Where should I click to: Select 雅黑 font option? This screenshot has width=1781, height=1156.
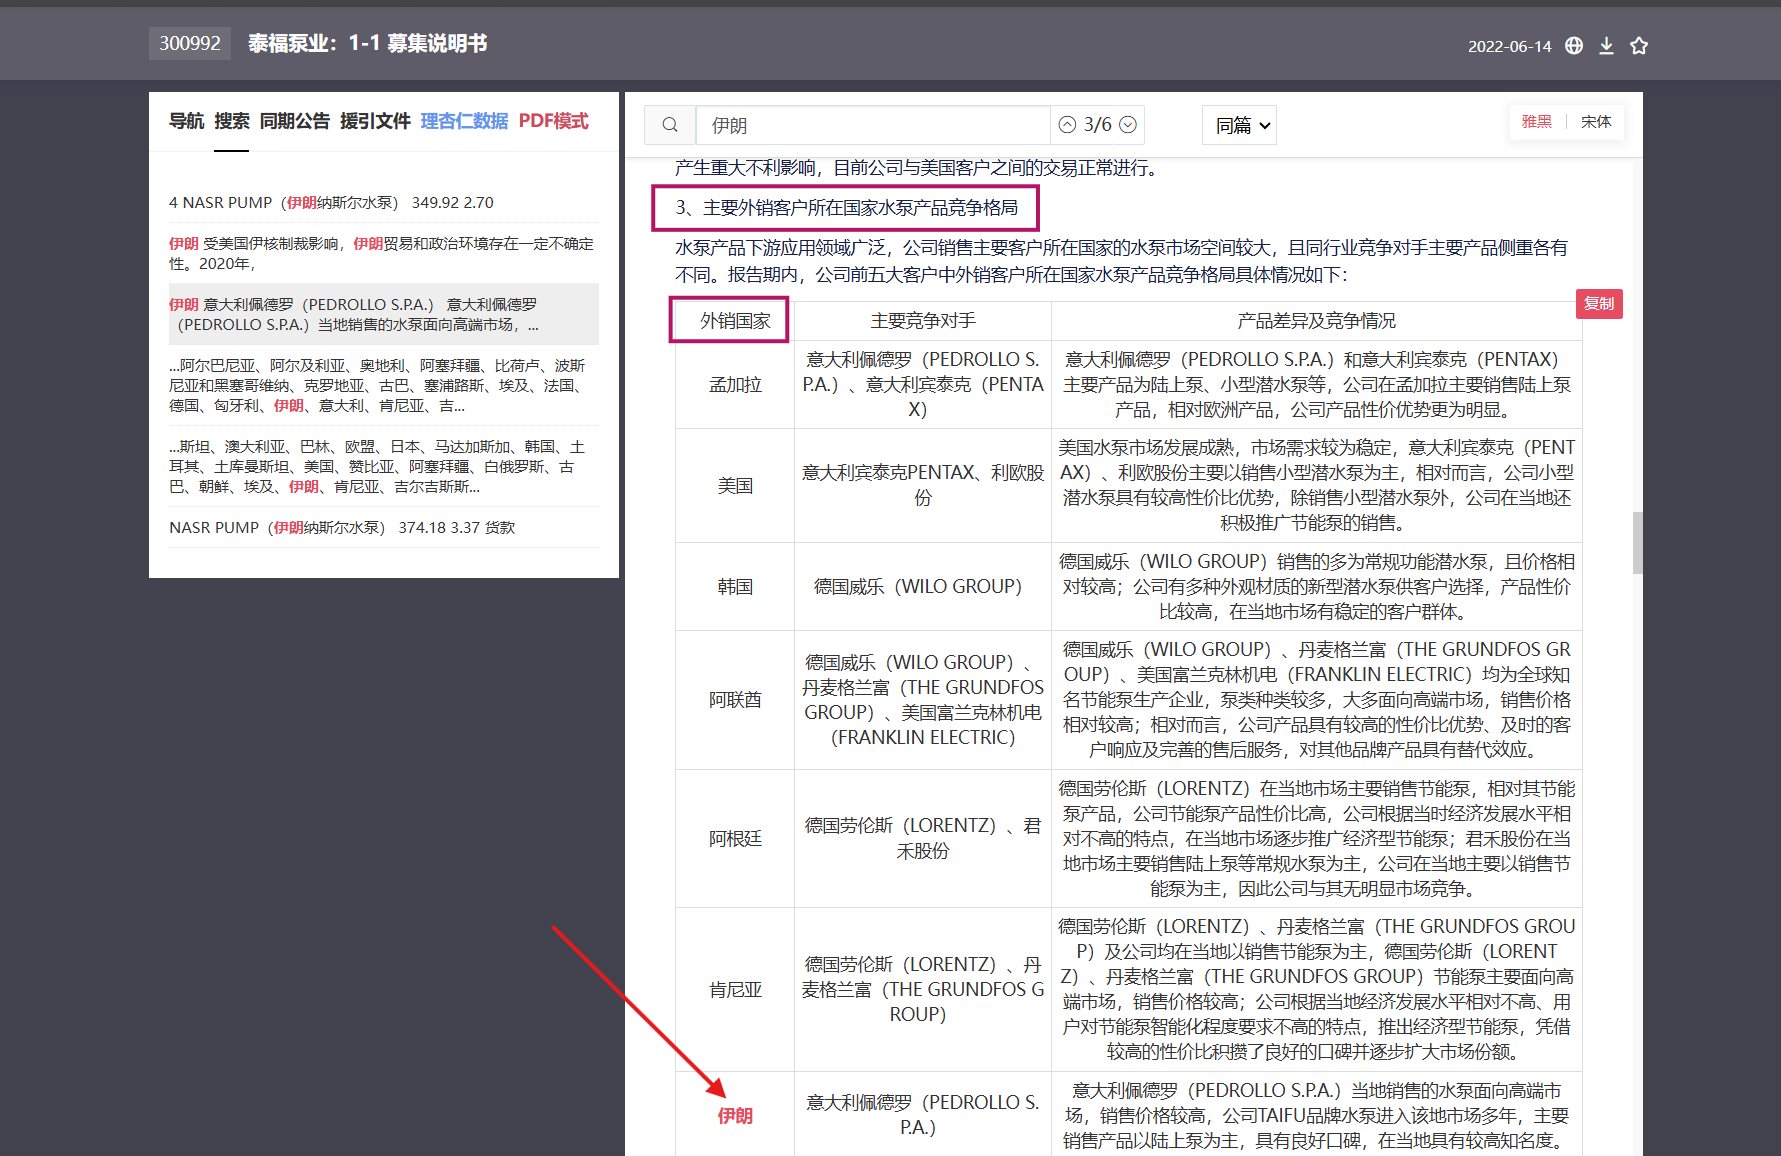[1536, 121]
